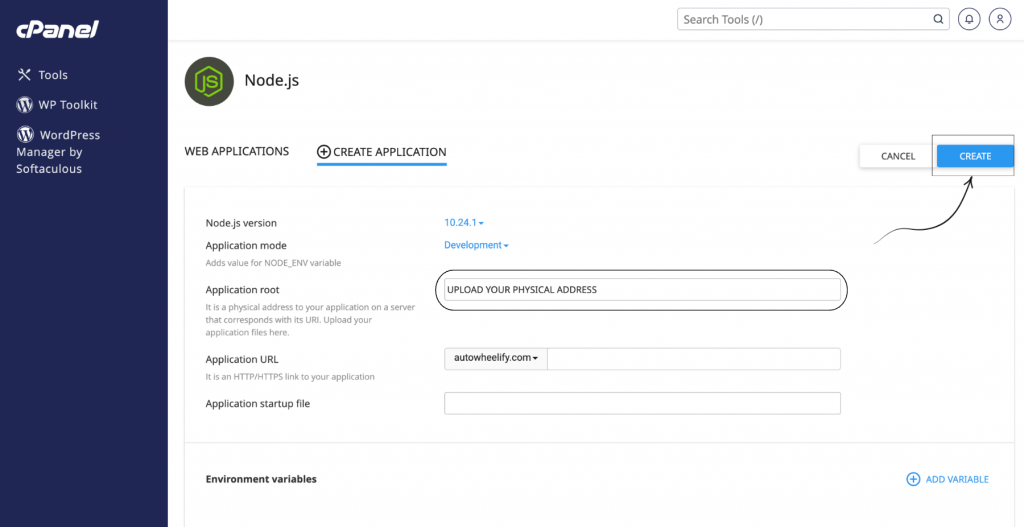The width and height of the screenshot is (1024, 527).
Task: Click the Tools wrench icon
Action: click(24, 74)
